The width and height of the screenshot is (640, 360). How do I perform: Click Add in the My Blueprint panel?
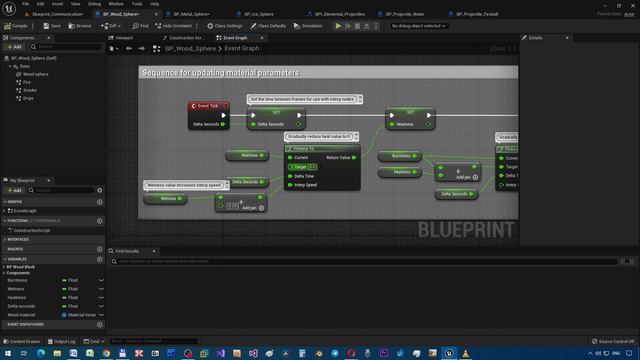(x=14, y=190)
